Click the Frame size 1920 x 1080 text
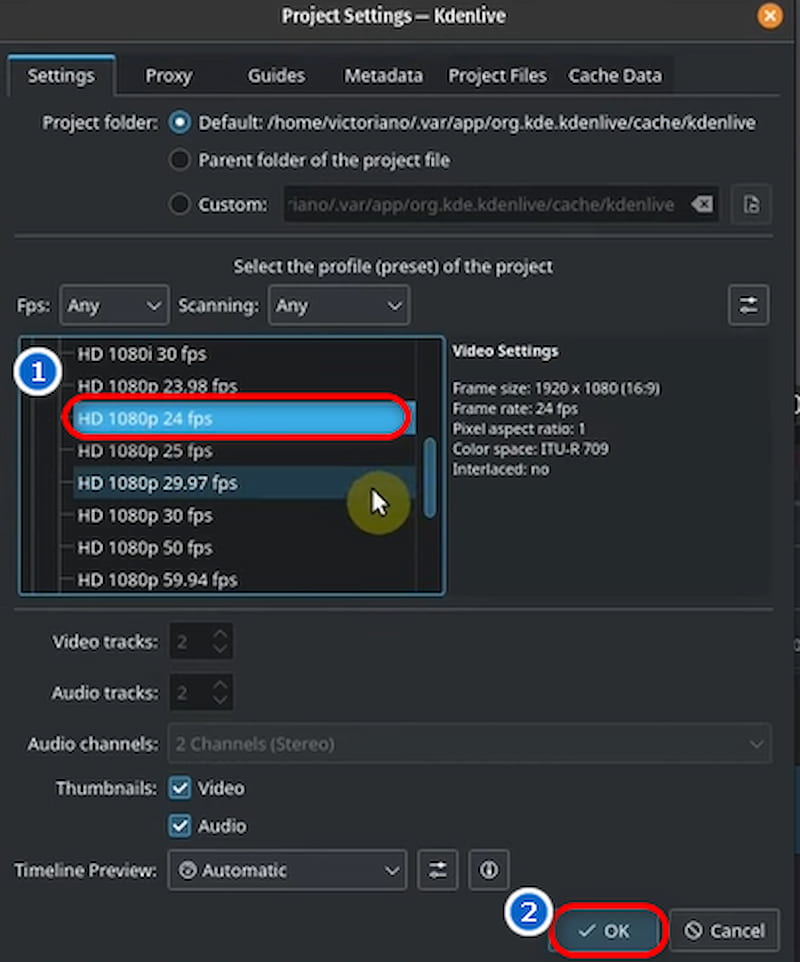The image size is (800, 962). tap(556, 388)
